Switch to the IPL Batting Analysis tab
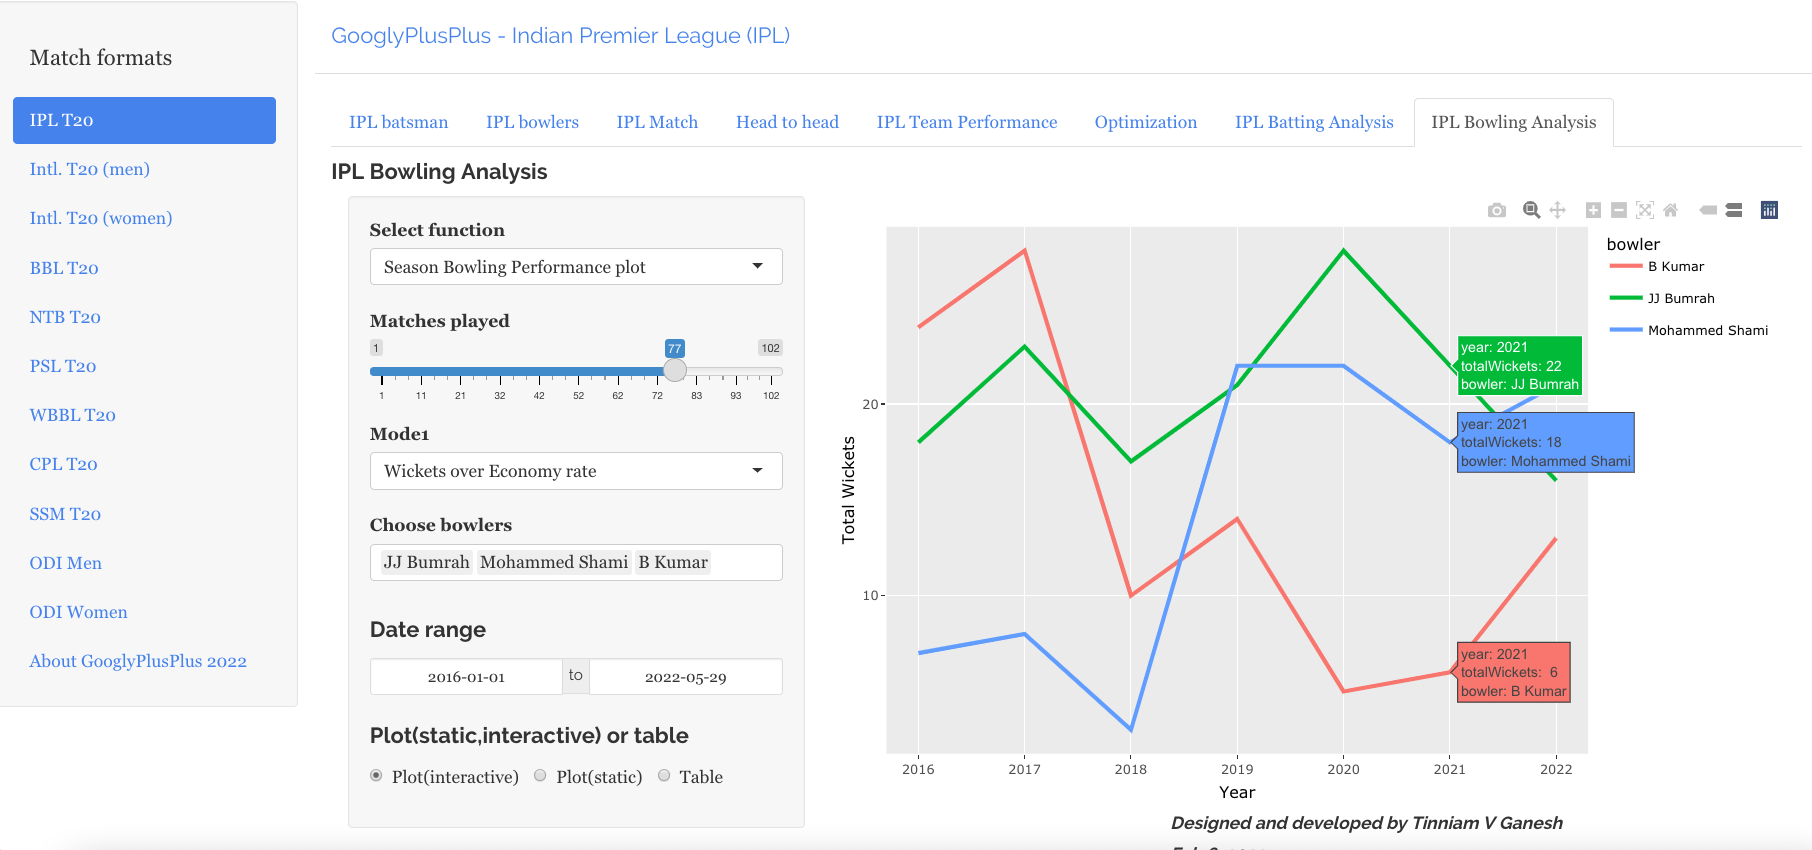 (1313, 122)
